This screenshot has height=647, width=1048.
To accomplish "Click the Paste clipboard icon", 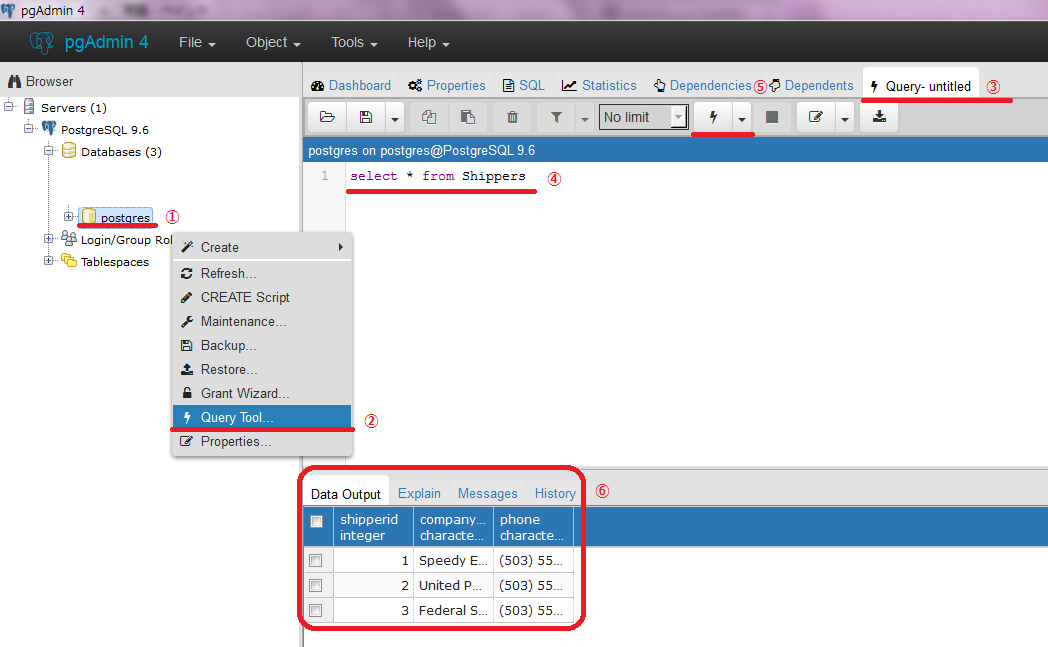I will point(467,117).
